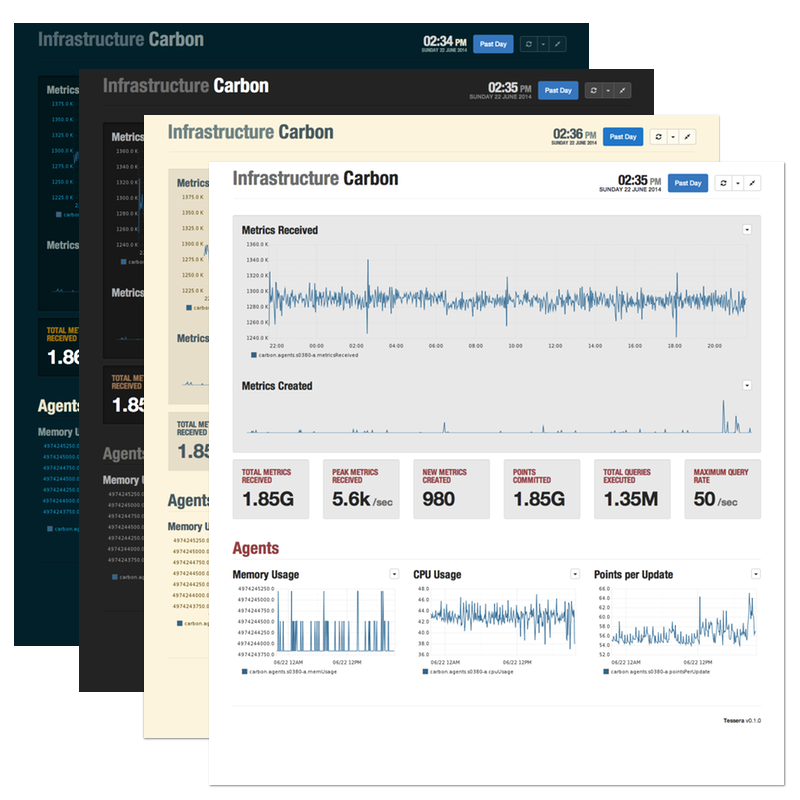Viewport: 800px width, 800px height.
Task: Click refresh icon on cream-colored dashboard
Action: [659, 137]
